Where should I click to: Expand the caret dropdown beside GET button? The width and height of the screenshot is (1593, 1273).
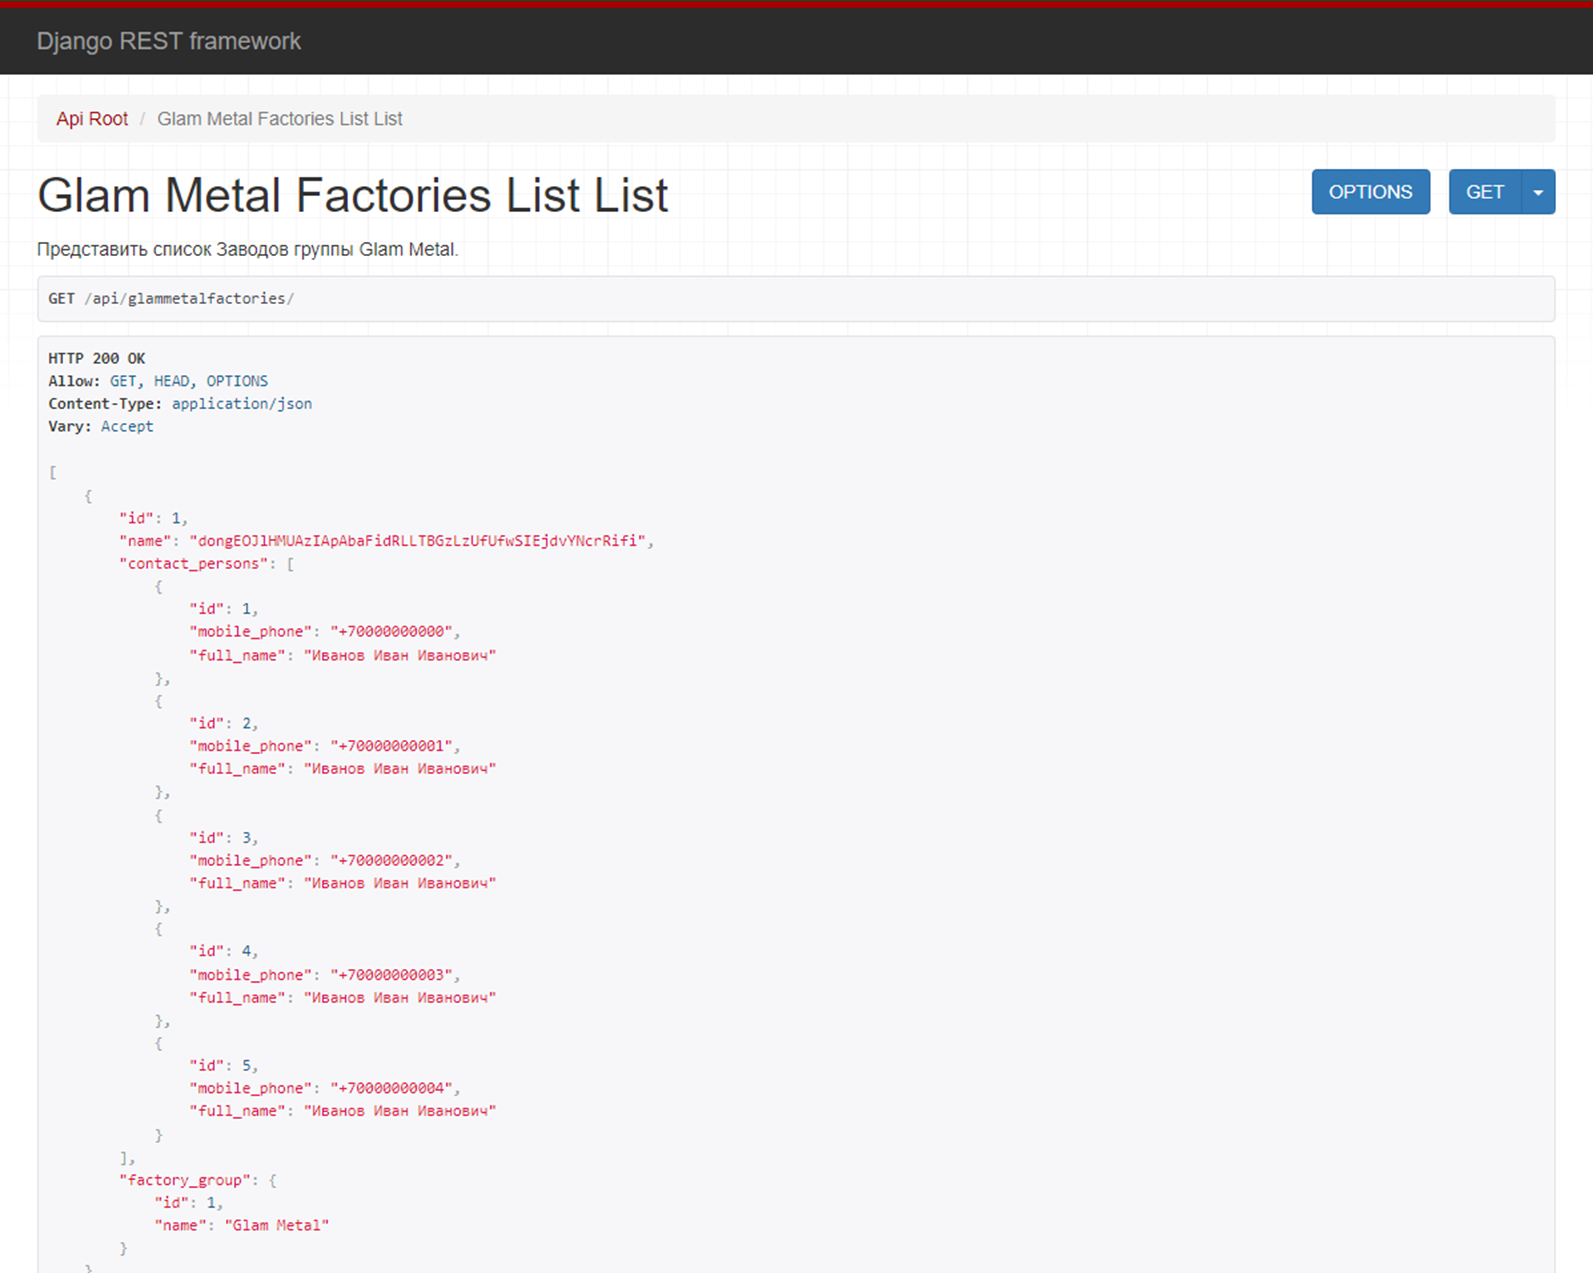coord(1538,192)
